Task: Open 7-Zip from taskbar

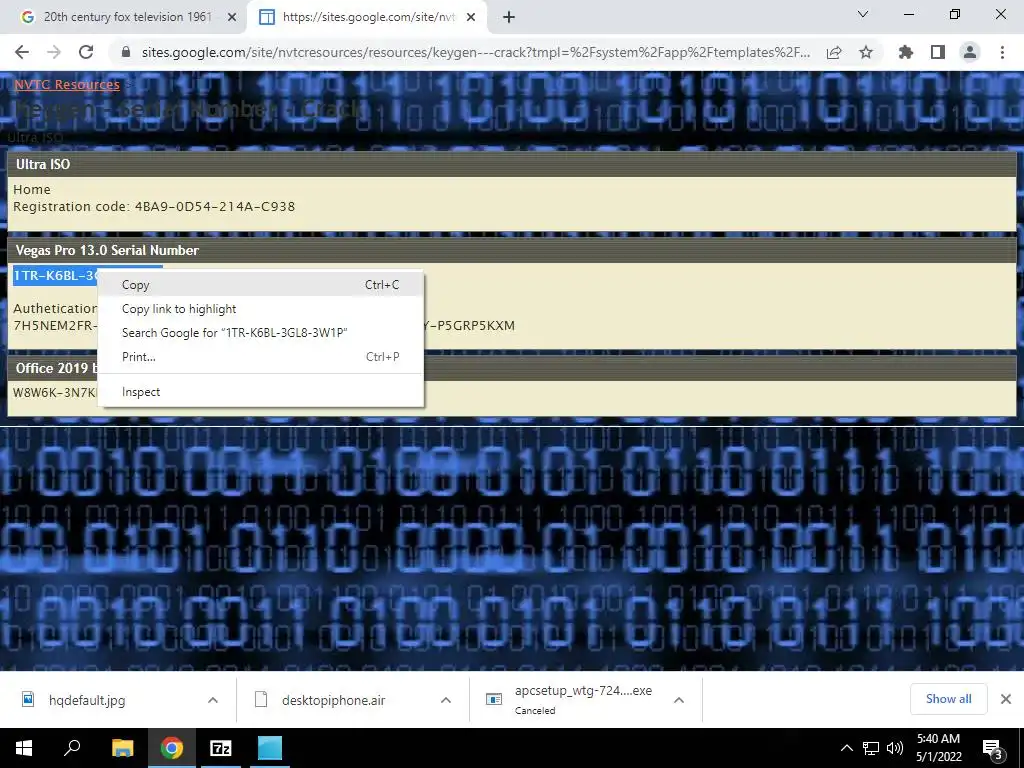Action: pos(220,748)
